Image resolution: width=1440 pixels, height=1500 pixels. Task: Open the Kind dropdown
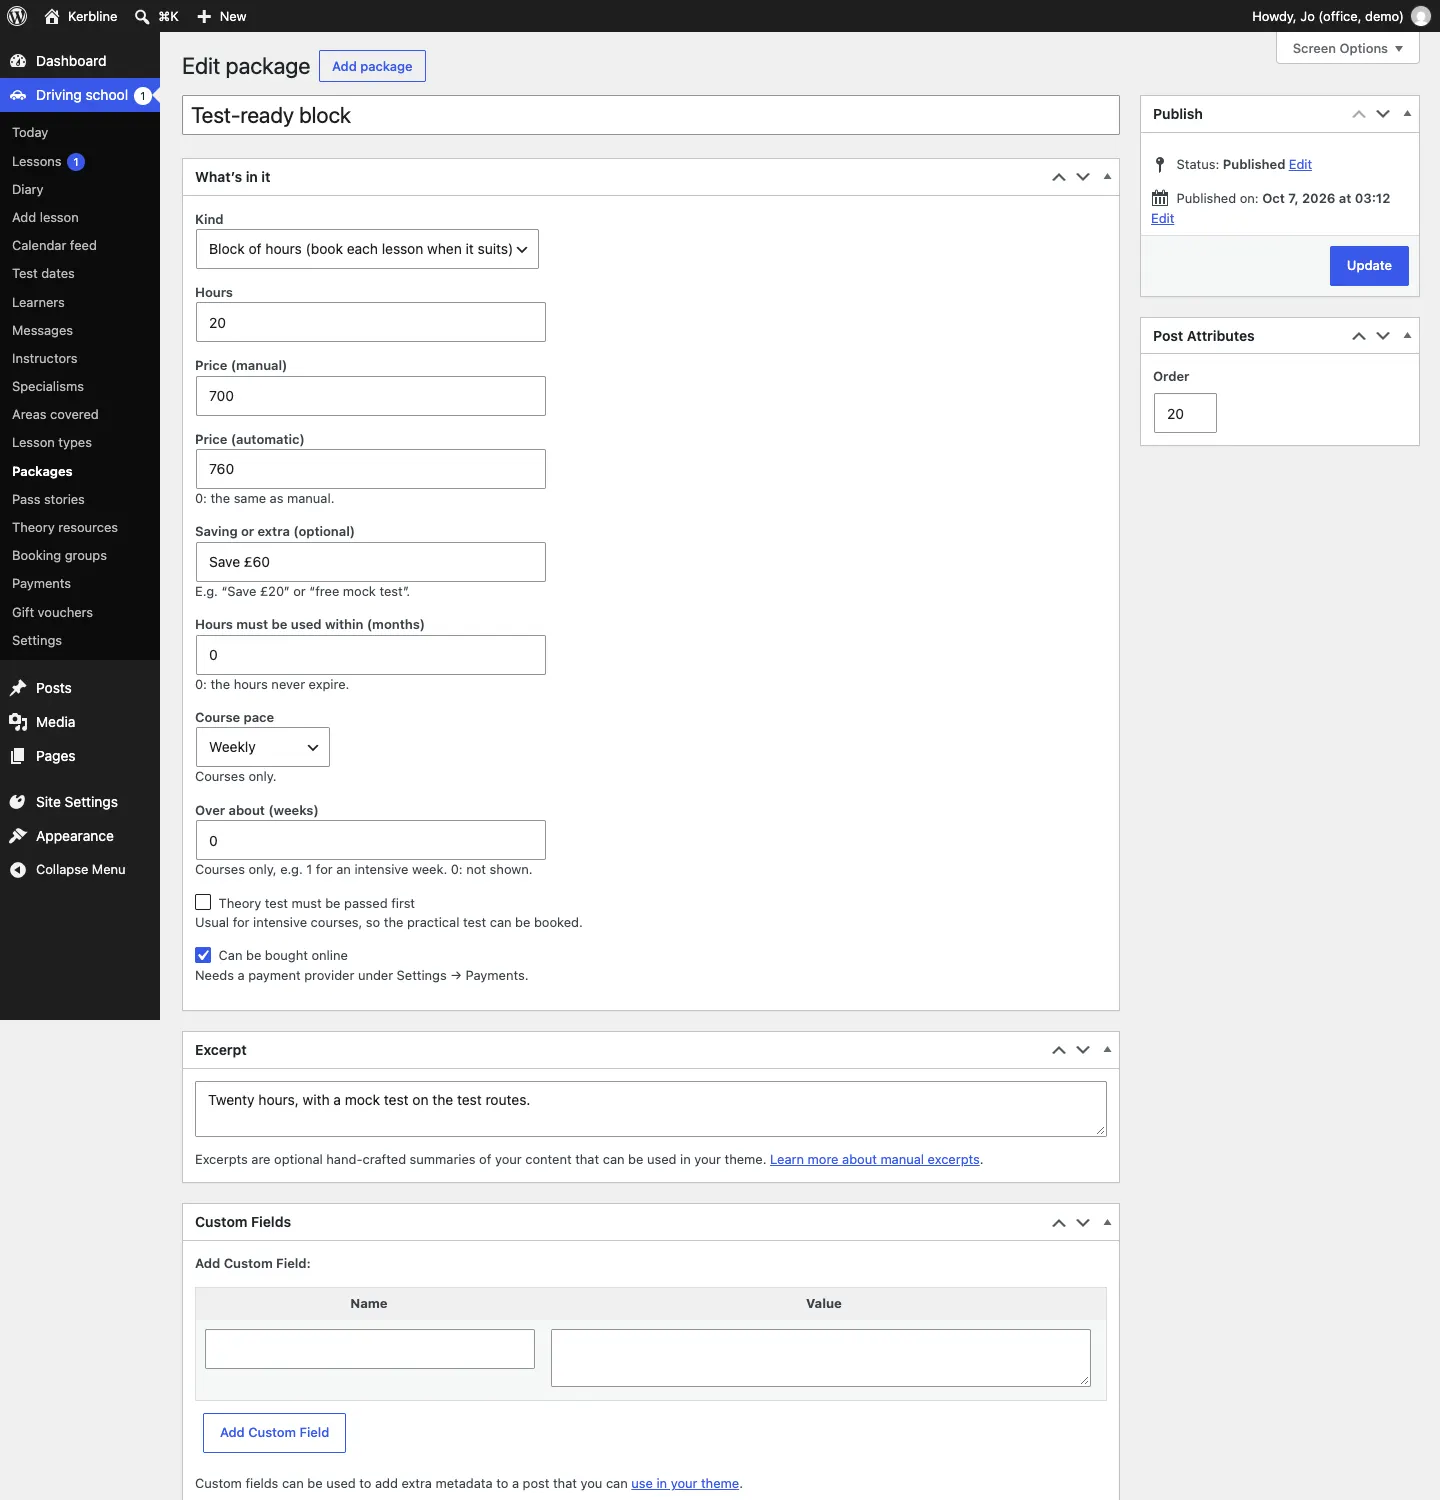point(367,249)
